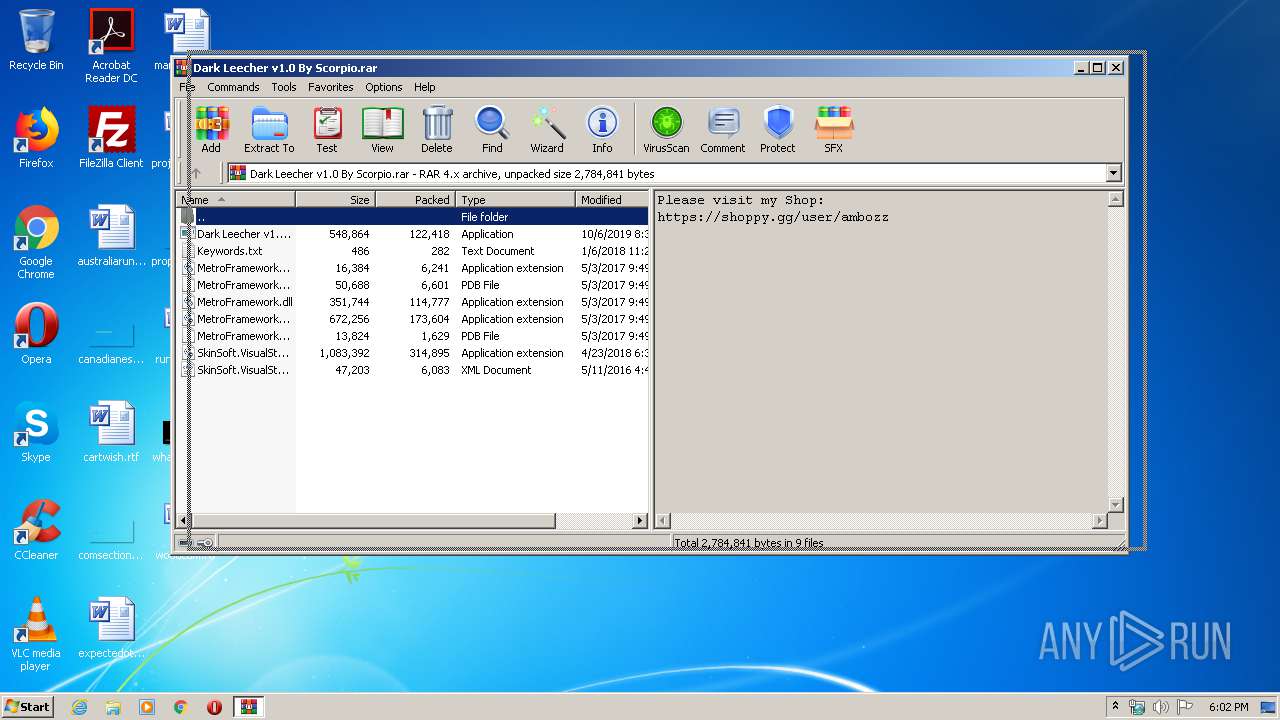Open Acrobat Reader DC desktop shortcut
1280x720 pixels.
(x=111, y=46)
